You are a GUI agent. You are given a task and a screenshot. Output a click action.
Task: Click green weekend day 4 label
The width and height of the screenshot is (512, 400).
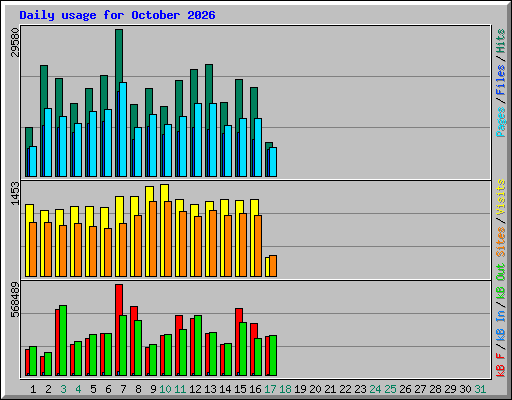(78, 389)
